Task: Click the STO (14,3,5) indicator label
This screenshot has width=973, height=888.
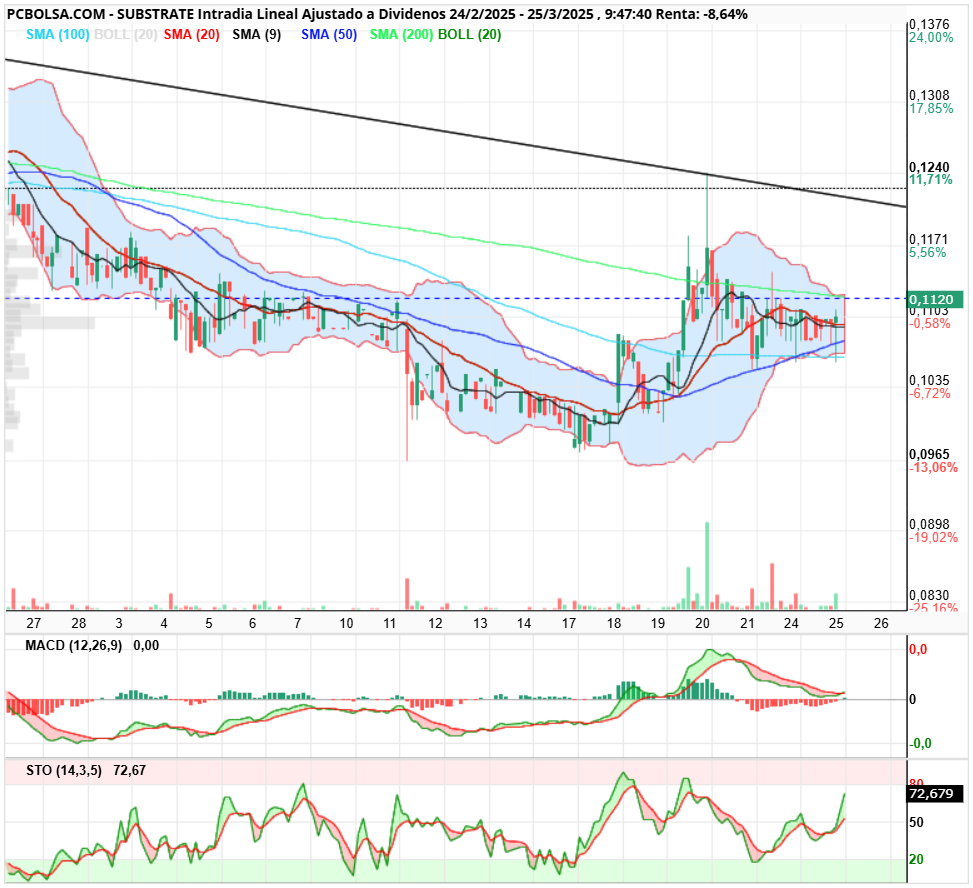Action: 64,771
